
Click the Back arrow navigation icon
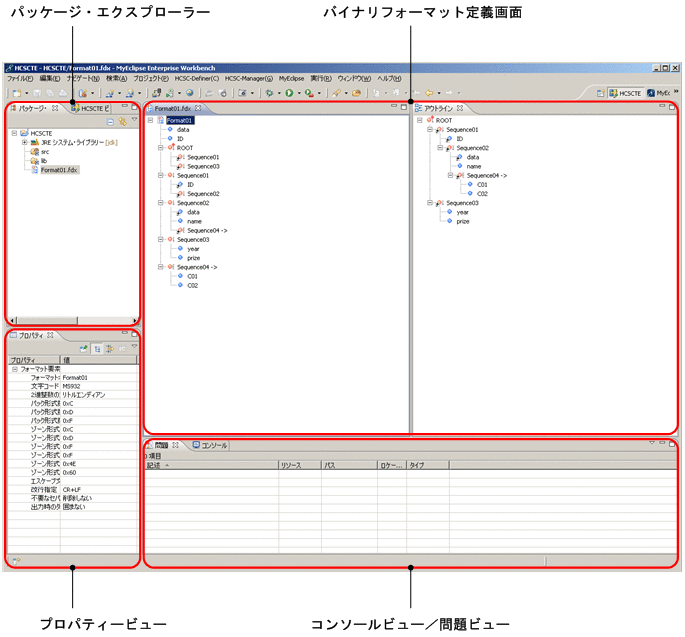pos(429,93)
